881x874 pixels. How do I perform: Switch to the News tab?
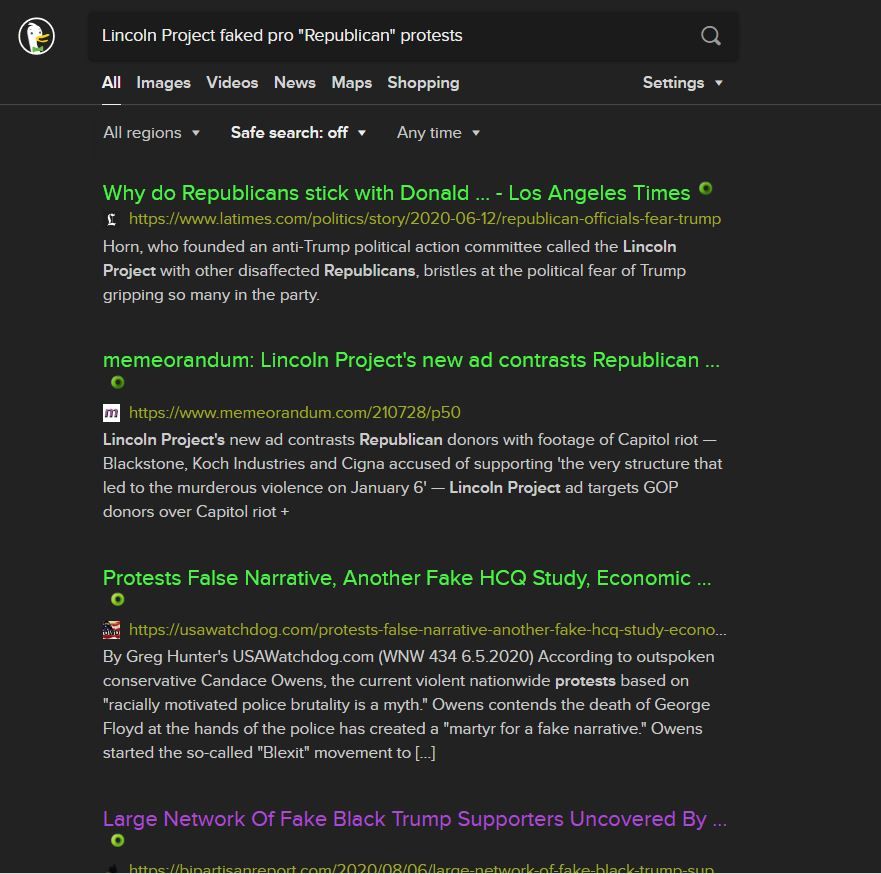294,83
